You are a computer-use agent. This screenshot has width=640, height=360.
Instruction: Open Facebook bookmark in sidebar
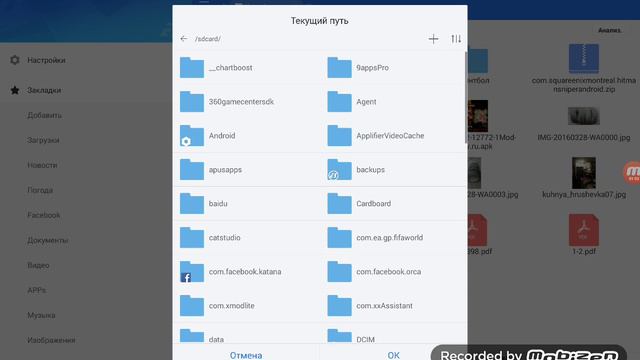tap(44, 215)
